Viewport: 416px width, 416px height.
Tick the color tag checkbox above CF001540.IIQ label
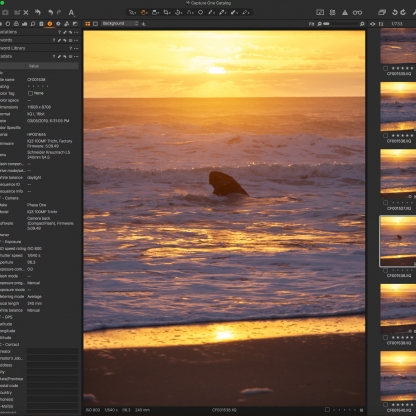tap(385, 404)
